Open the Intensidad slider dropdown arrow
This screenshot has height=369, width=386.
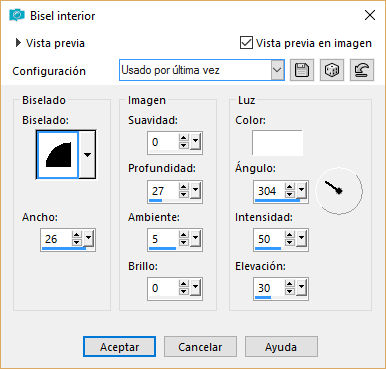tap(301, 238)
